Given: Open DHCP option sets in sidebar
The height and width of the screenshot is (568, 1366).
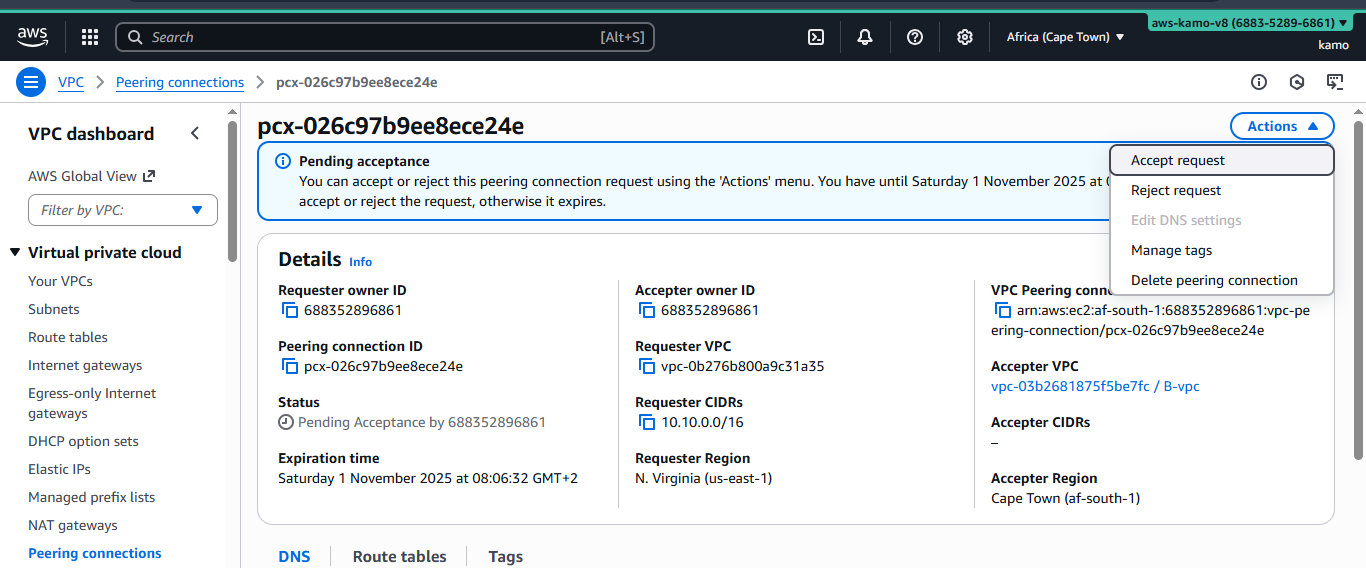Looking at the screenshot, I should coord(83,441).
